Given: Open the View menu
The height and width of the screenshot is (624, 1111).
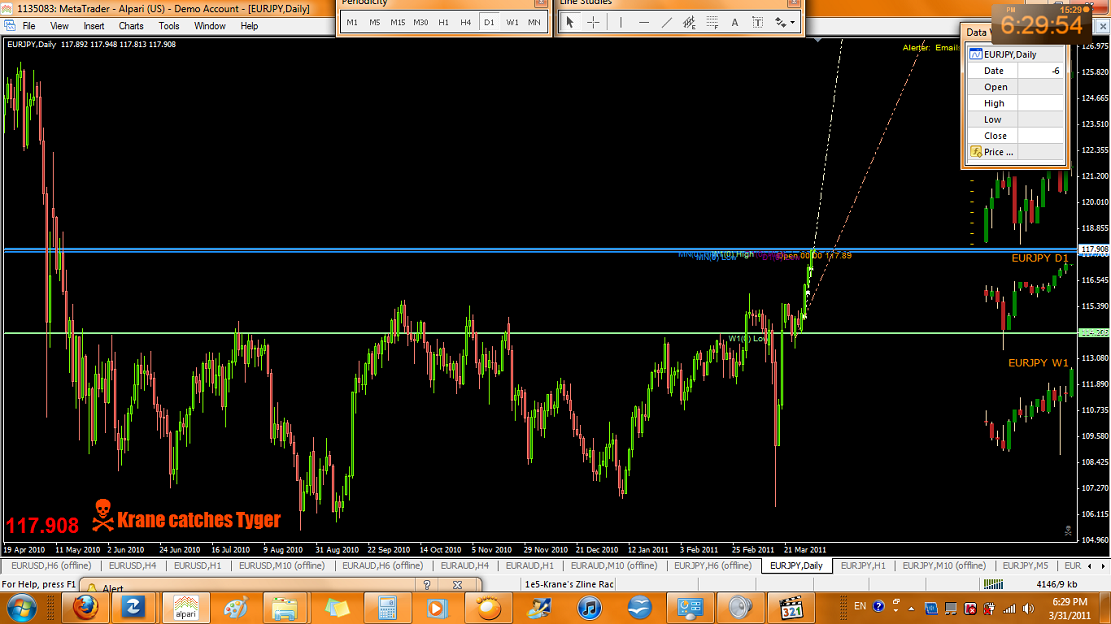Looking at the screenshot, I should pyautogui.click(x=59, y=26).
